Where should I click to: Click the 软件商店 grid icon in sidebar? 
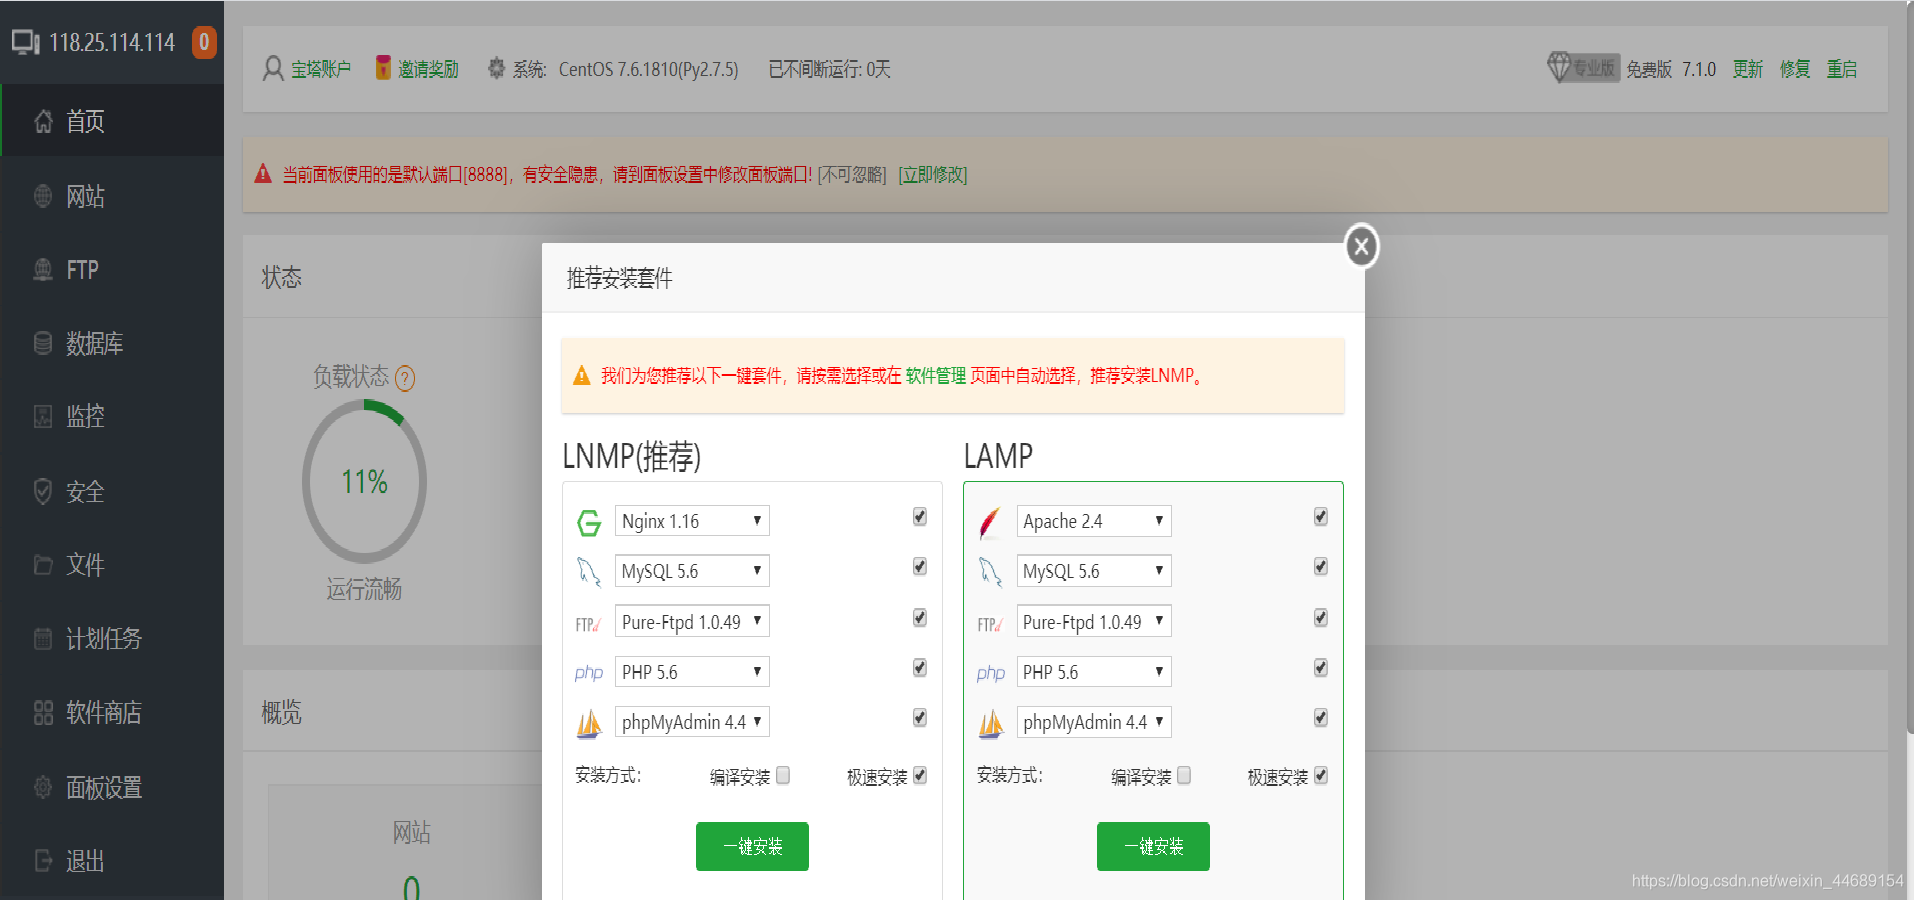pos(43,712)
